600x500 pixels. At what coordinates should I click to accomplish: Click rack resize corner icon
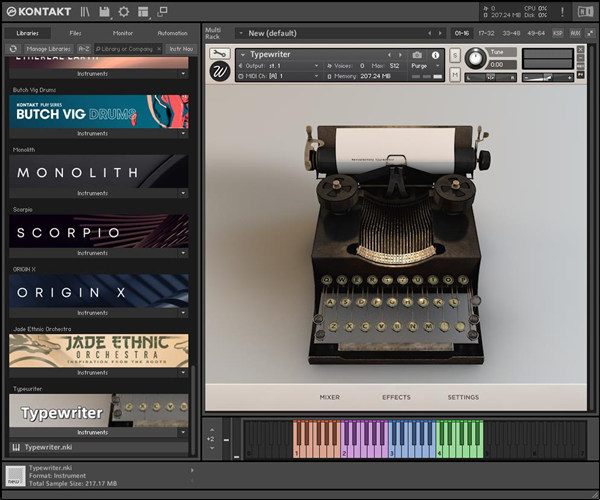590,33
